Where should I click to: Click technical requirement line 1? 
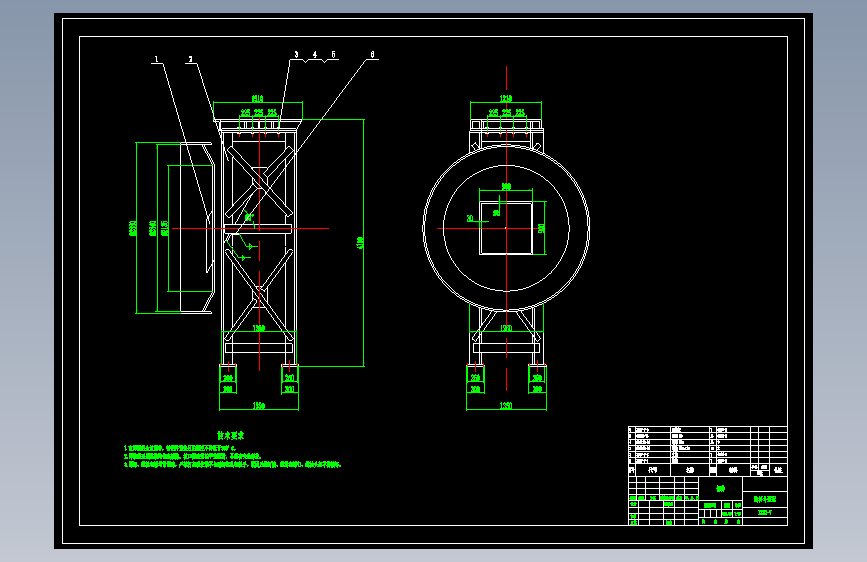pyautogui.click(x=180, y=448)
